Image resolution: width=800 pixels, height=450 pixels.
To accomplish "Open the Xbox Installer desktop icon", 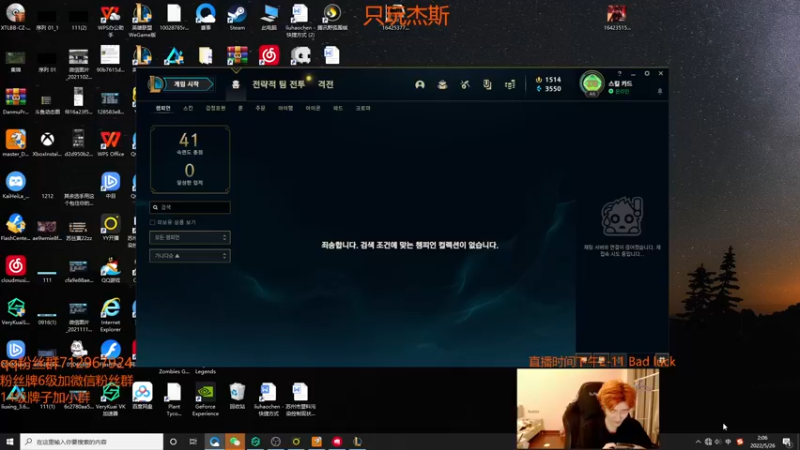I will pyautogui.click(x=47, y=143).
